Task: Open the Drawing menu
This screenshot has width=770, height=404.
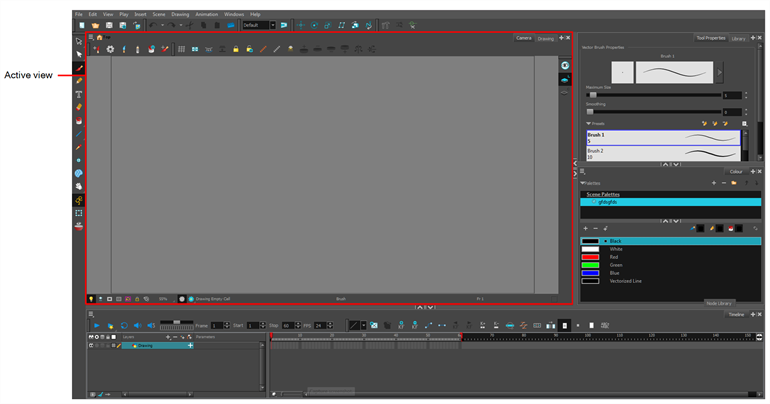Action: click(x=181, y=14)
